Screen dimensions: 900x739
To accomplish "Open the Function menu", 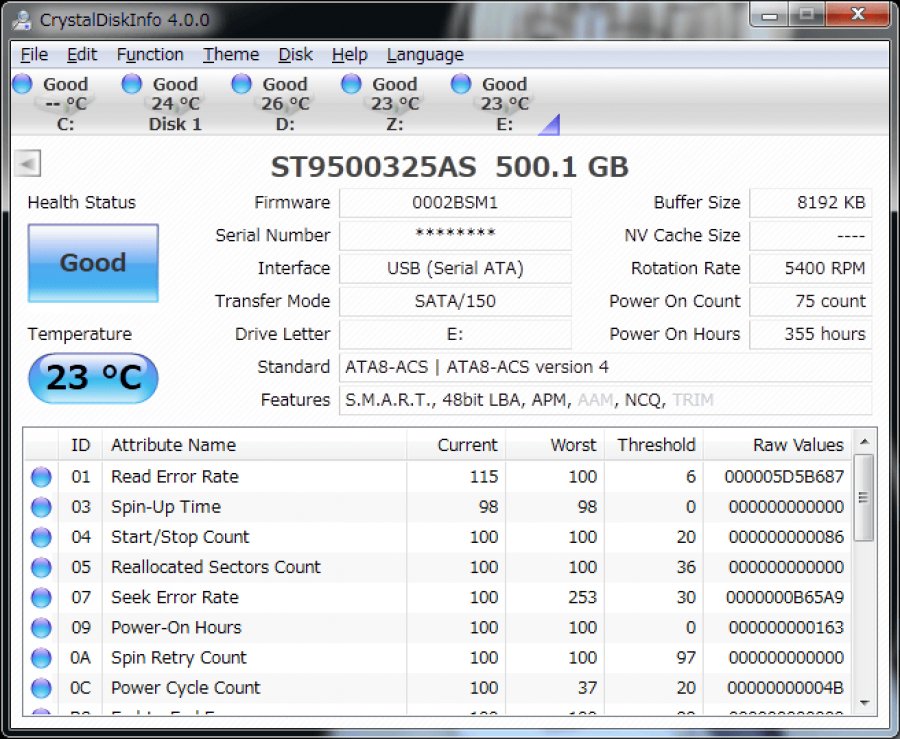I will (x=150, y=55).
